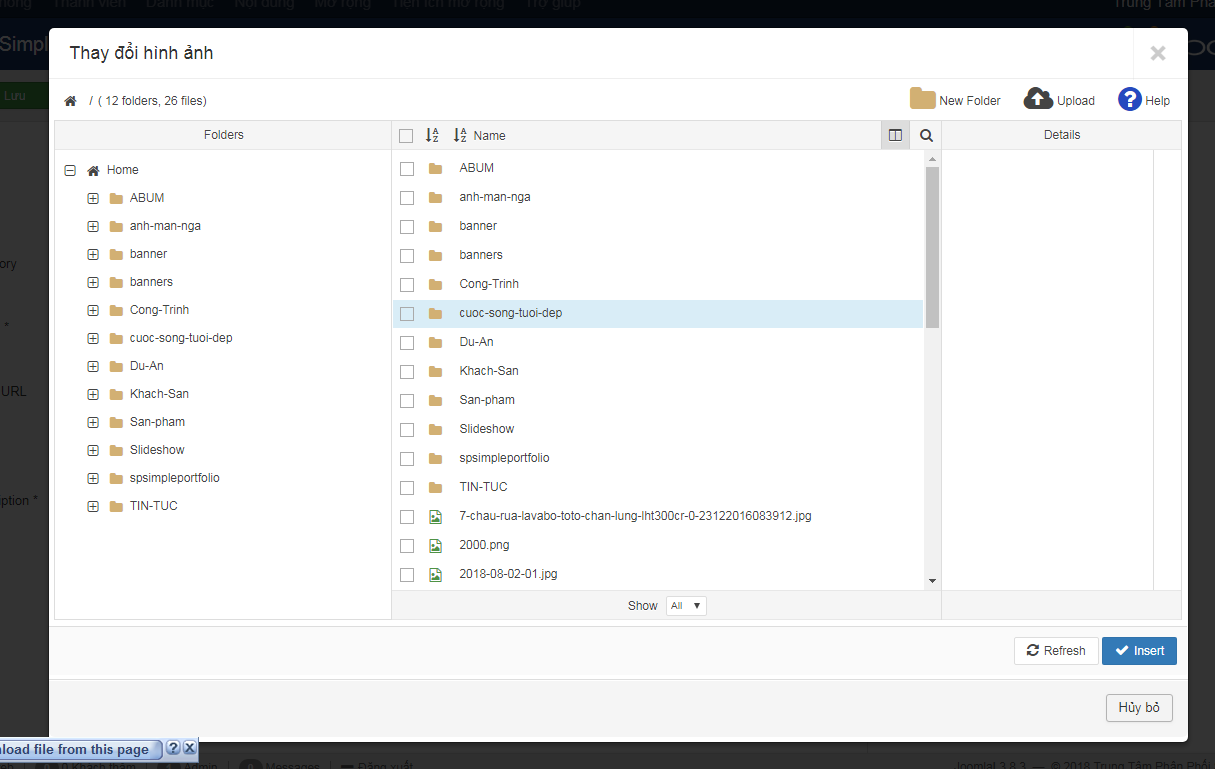Sort by Name with the A-Z icon beside Name

(460, 135)
